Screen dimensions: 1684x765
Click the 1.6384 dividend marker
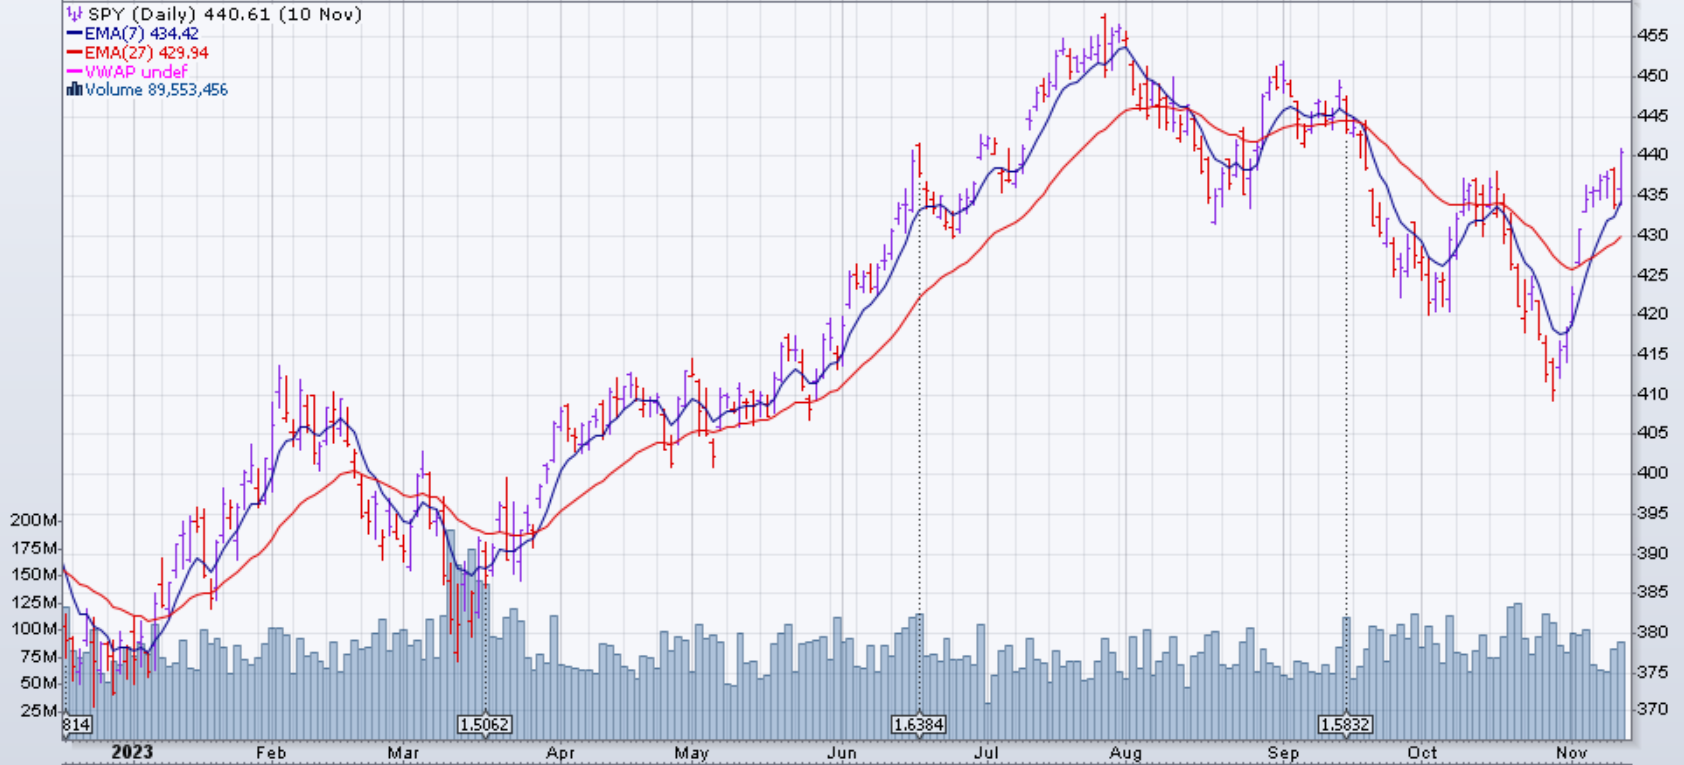918,724
